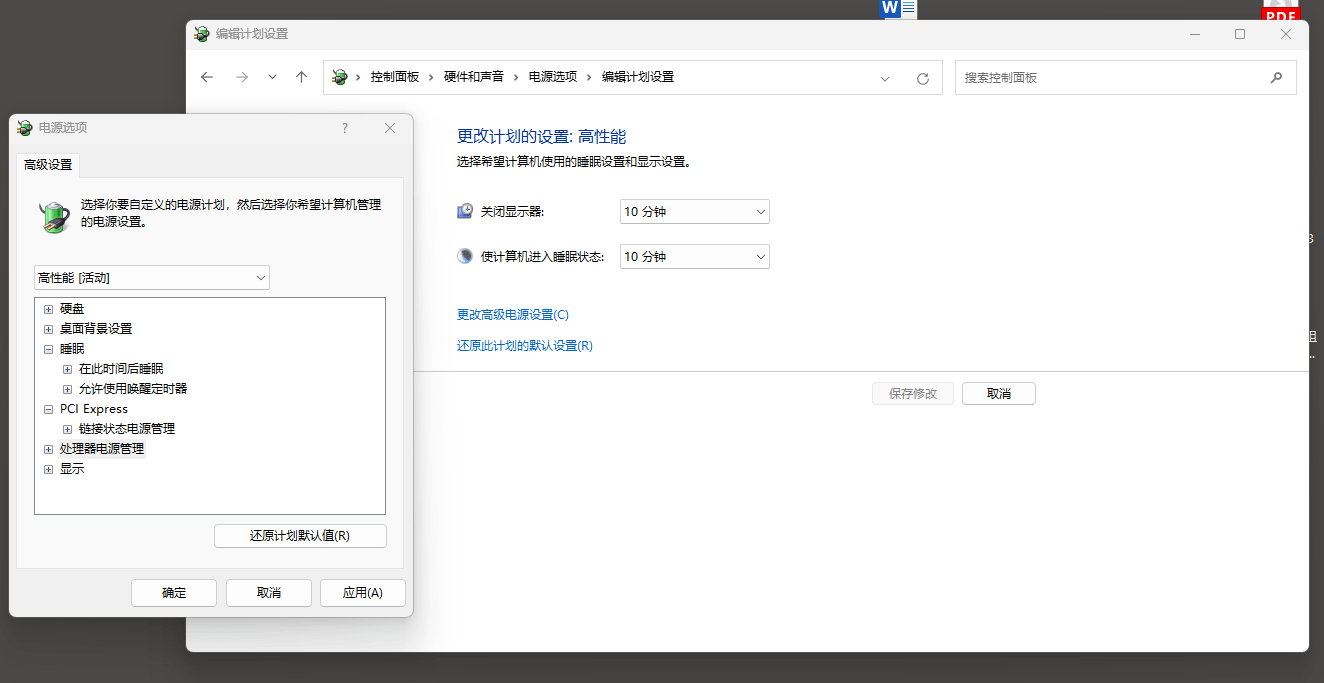The height and width of the screenshot is (683, 1324).
Task: Click the Word document desktop icon
Action: [898, 9]
